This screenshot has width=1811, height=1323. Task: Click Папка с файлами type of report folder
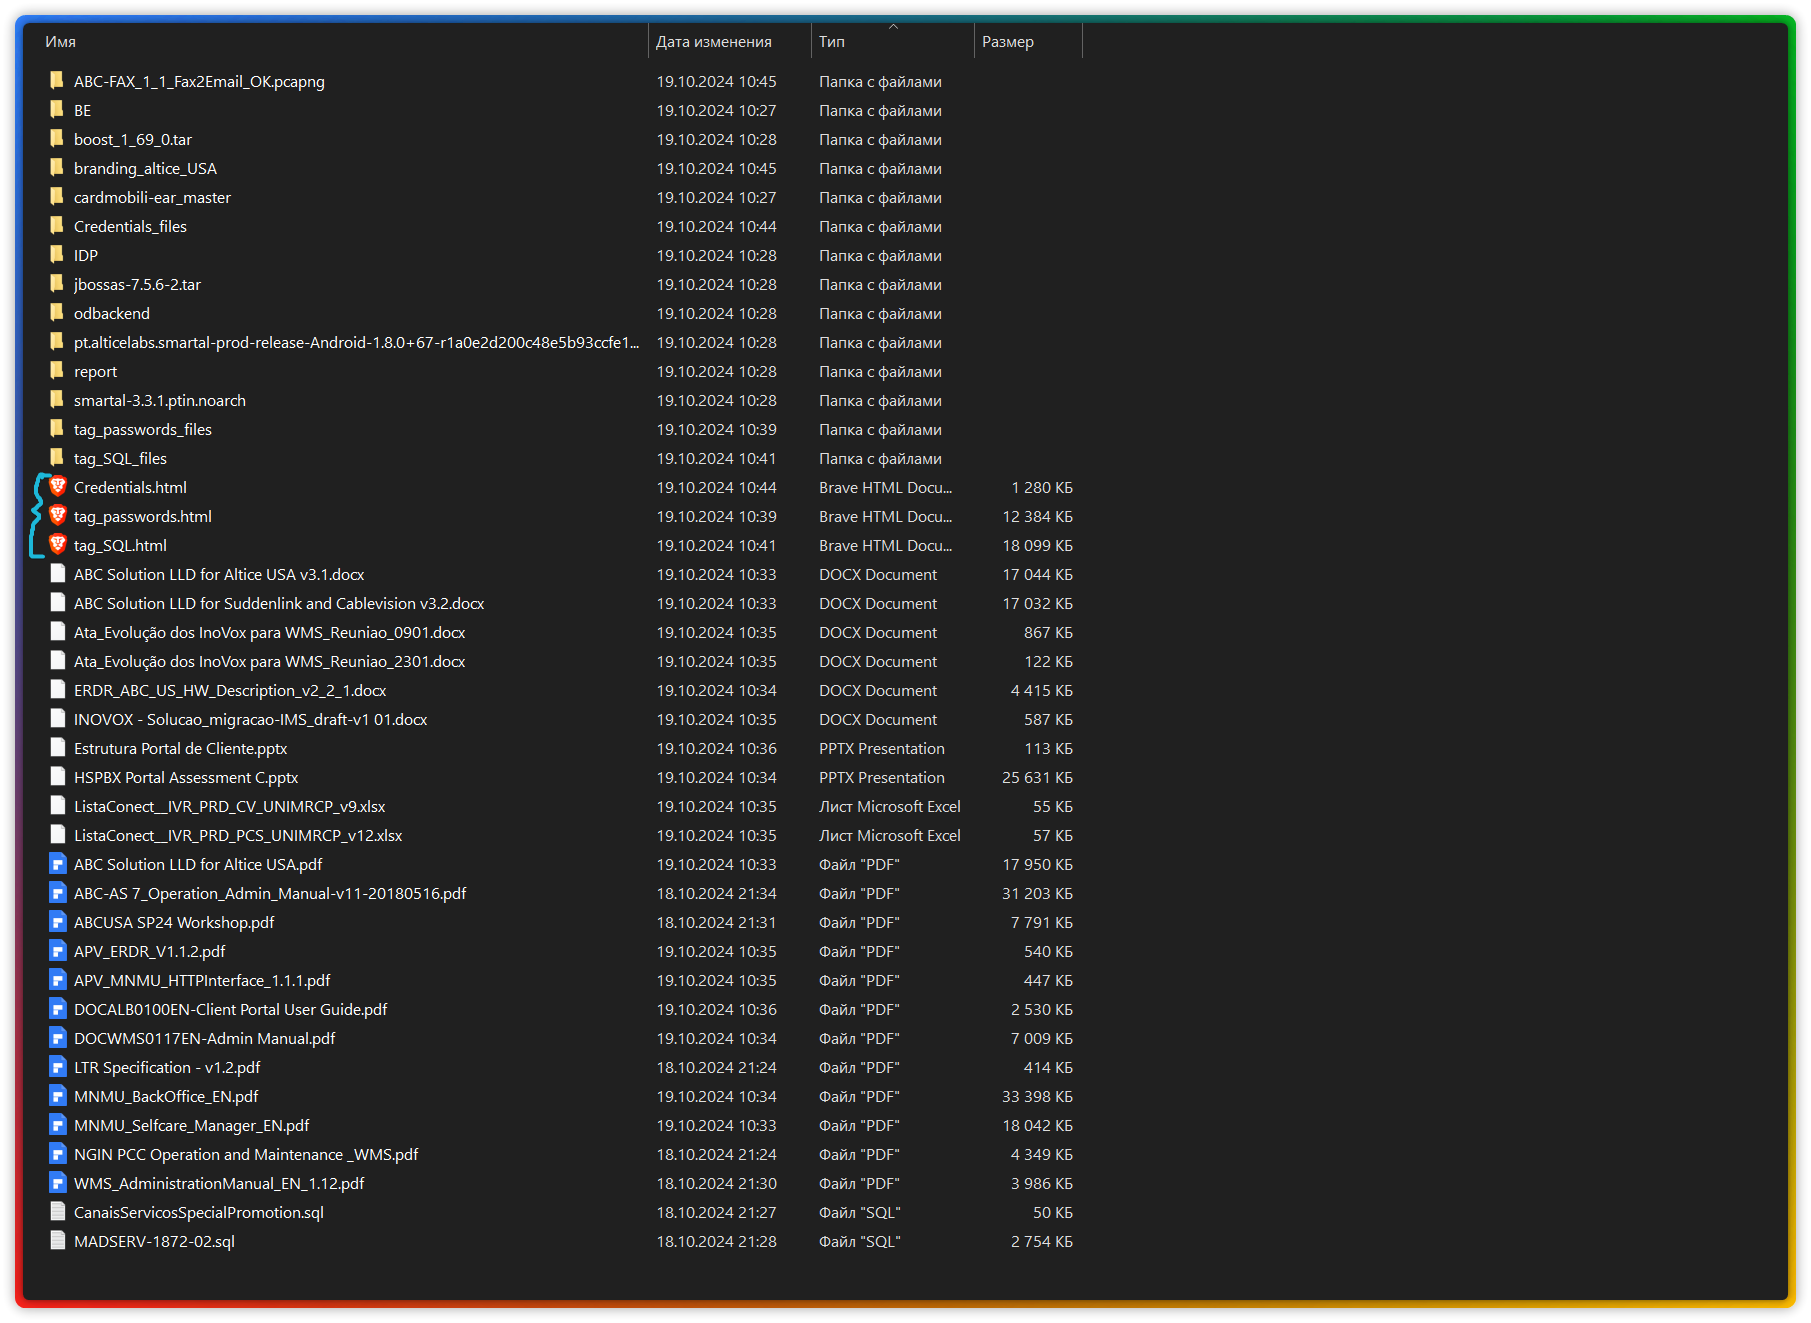[880, 371]
